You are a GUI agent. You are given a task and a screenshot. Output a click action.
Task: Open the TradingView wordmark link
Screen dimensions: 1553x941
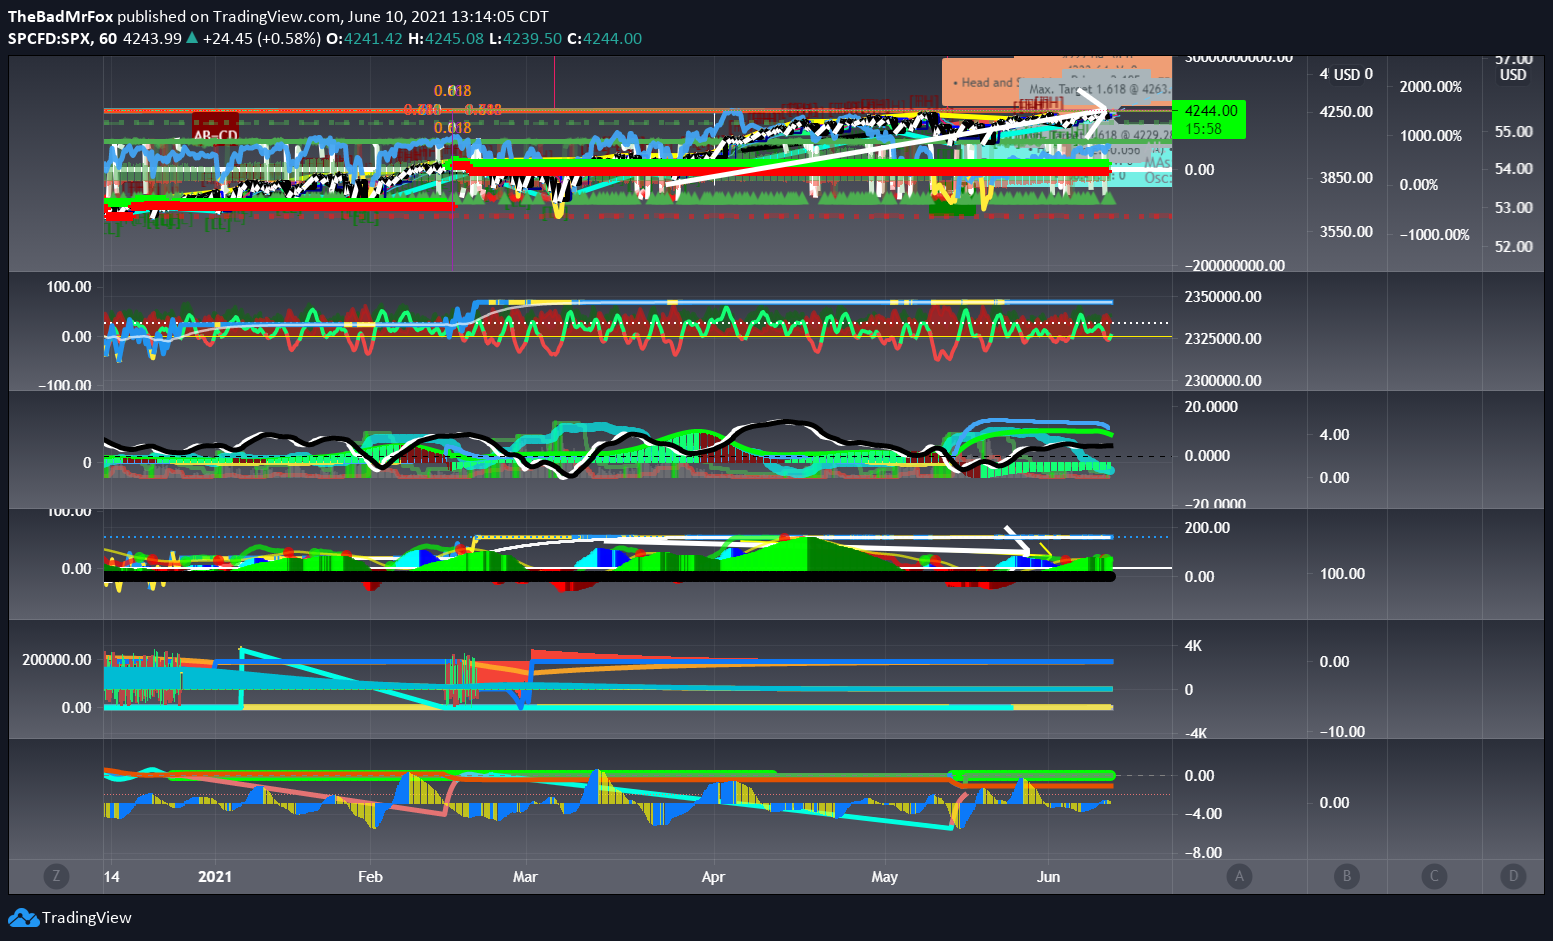[x=87, y=917]
